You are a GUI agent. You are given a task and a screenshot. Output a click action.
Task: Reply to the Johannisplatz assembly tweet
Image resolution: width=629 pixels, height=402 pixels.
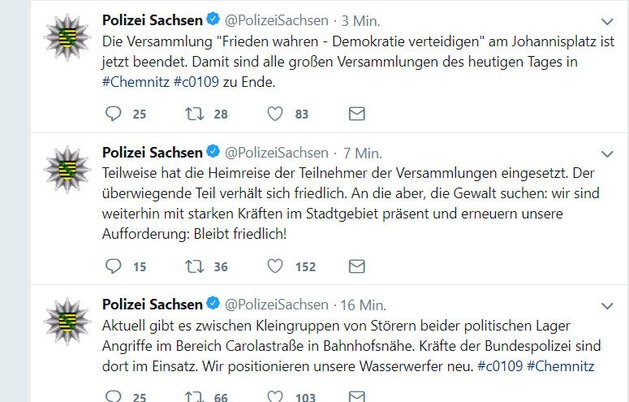click(113, 114)
